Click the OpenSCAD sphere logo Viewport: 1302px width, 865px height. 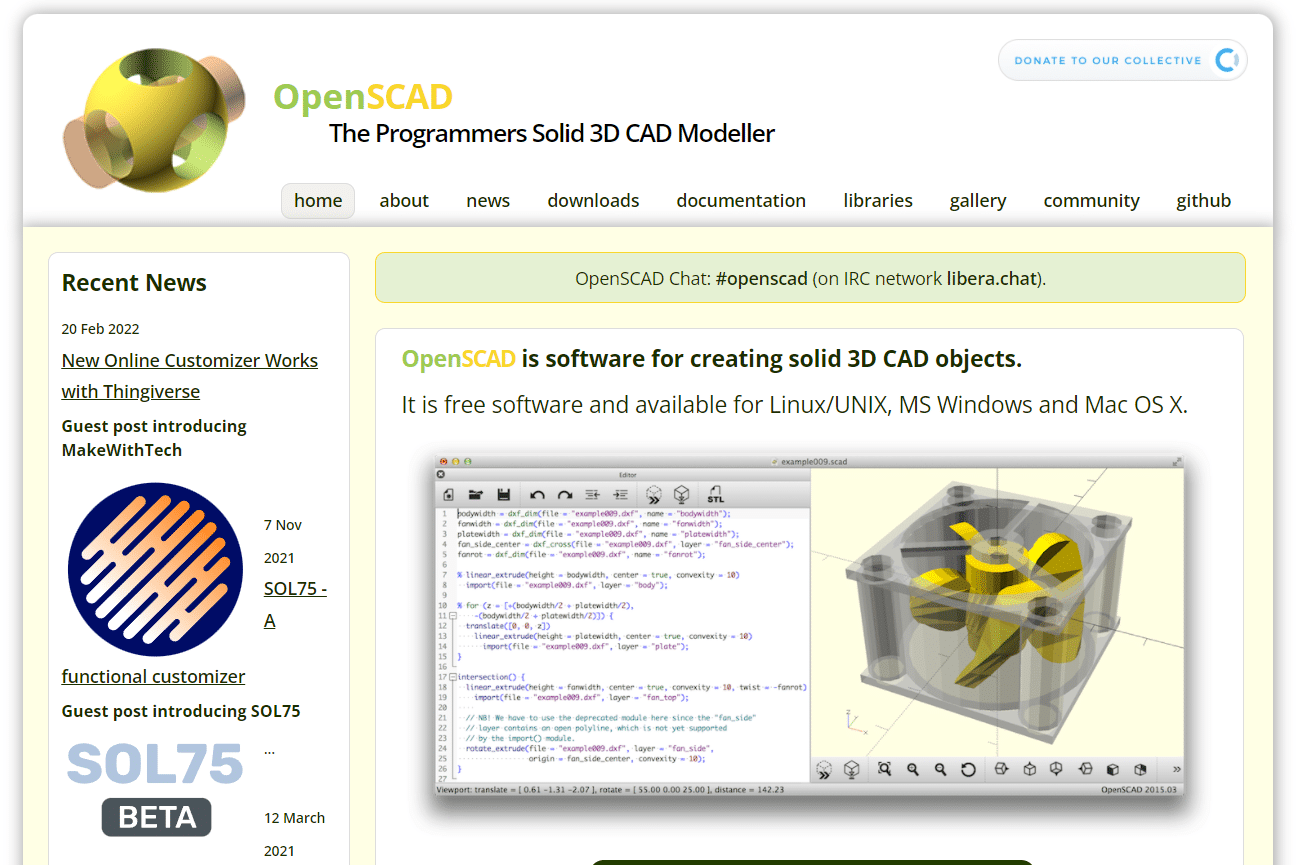coord(153,120)
